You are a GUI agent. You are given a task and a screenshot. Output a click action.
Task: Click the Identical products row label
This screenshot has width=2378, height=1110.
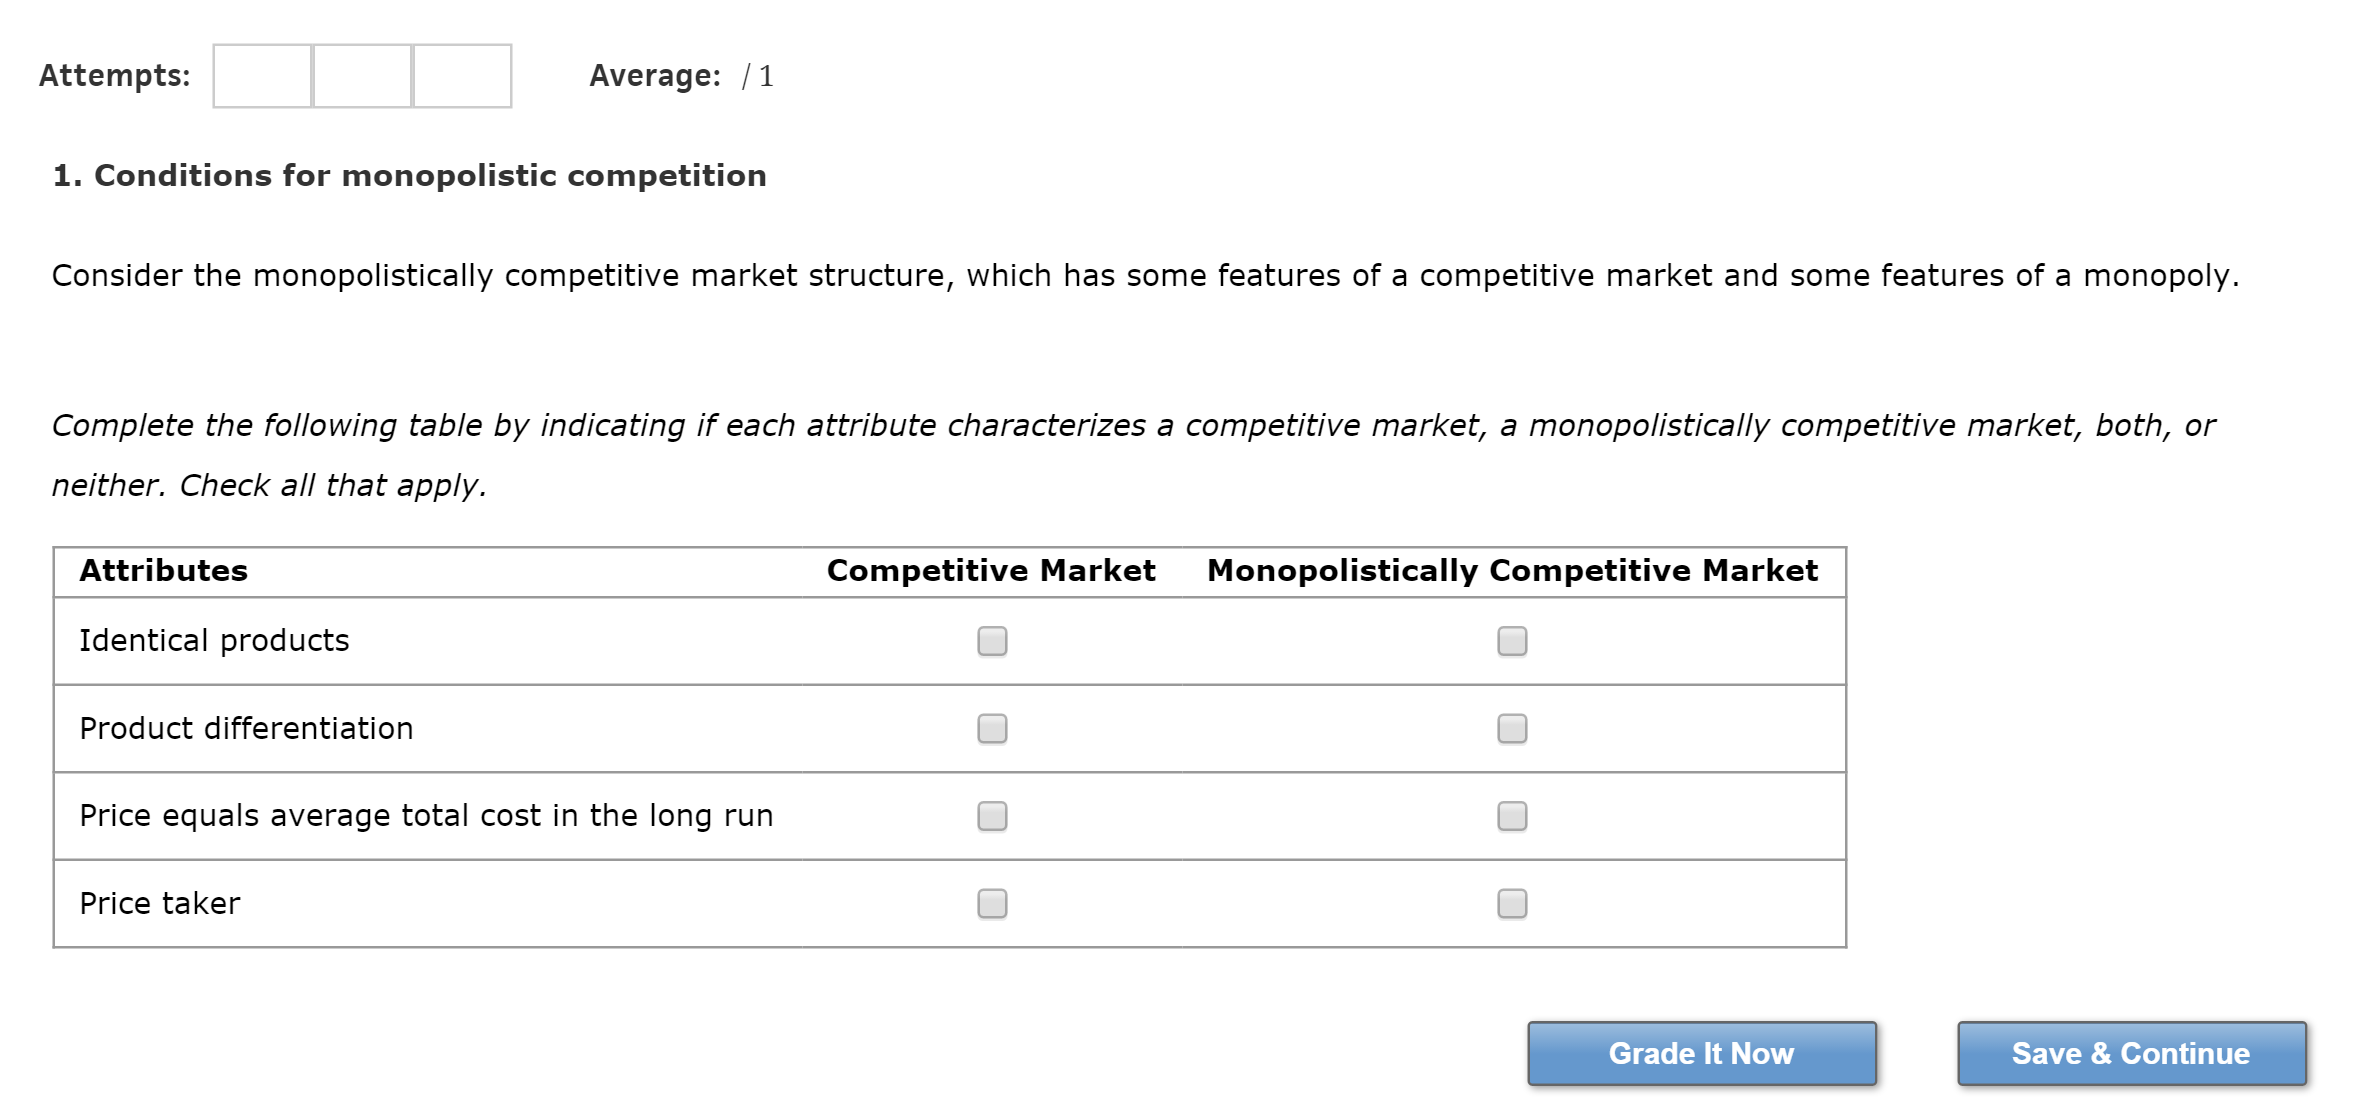pos(214,641)
